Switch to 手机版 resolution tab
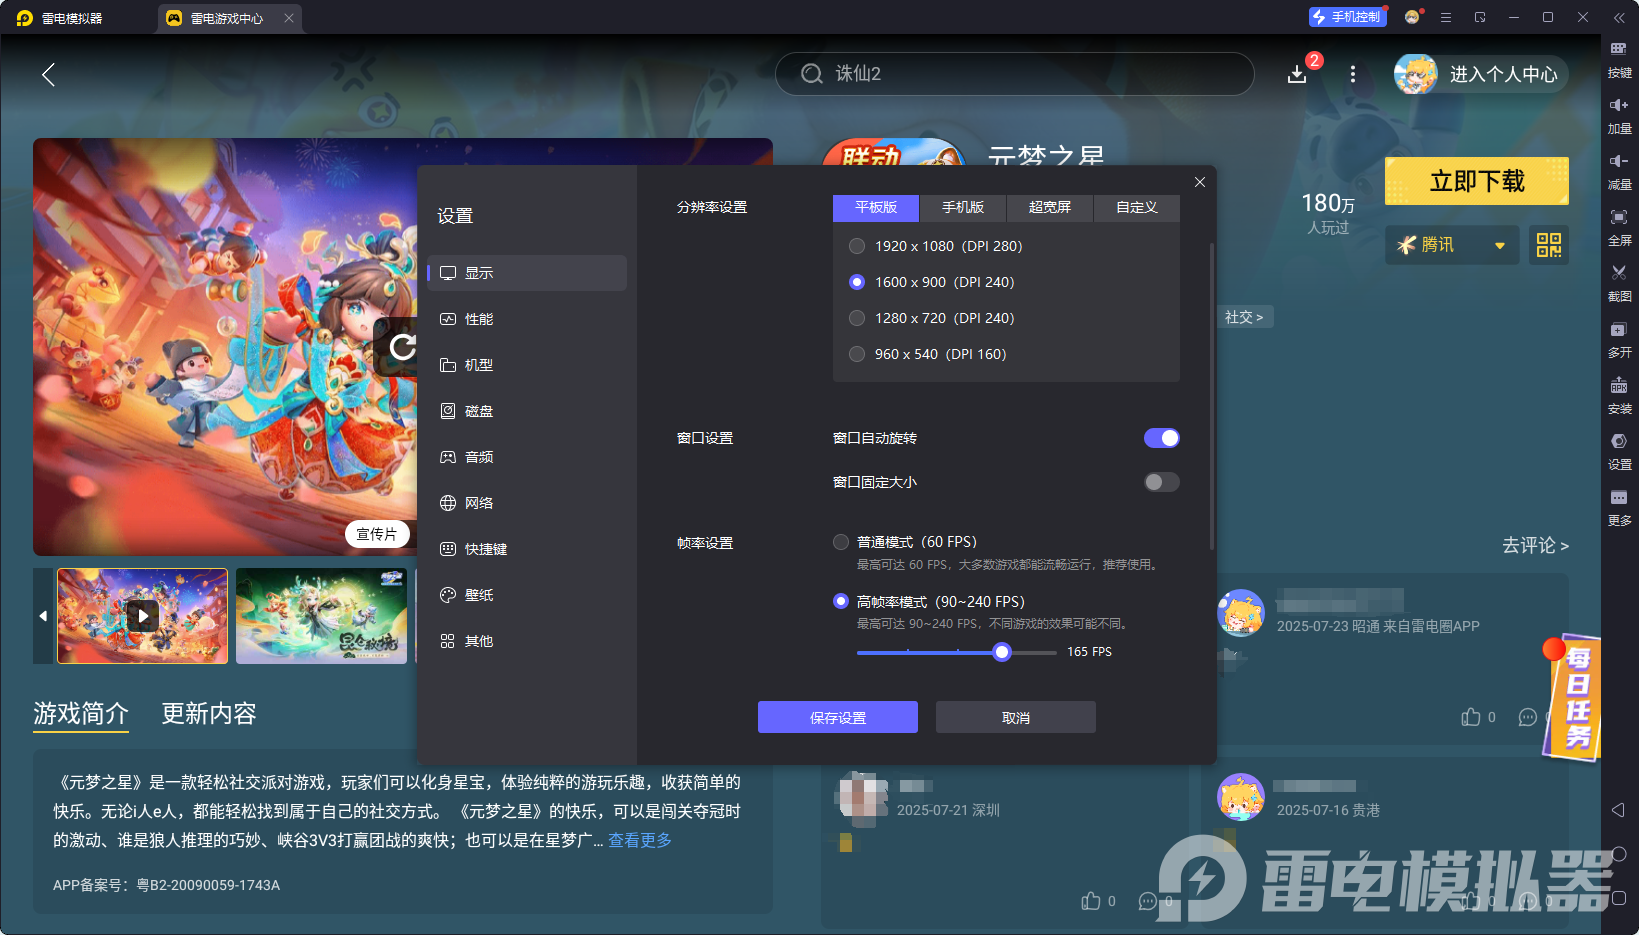This screenshot has height=935, width=1639. (x=963, y=207)
